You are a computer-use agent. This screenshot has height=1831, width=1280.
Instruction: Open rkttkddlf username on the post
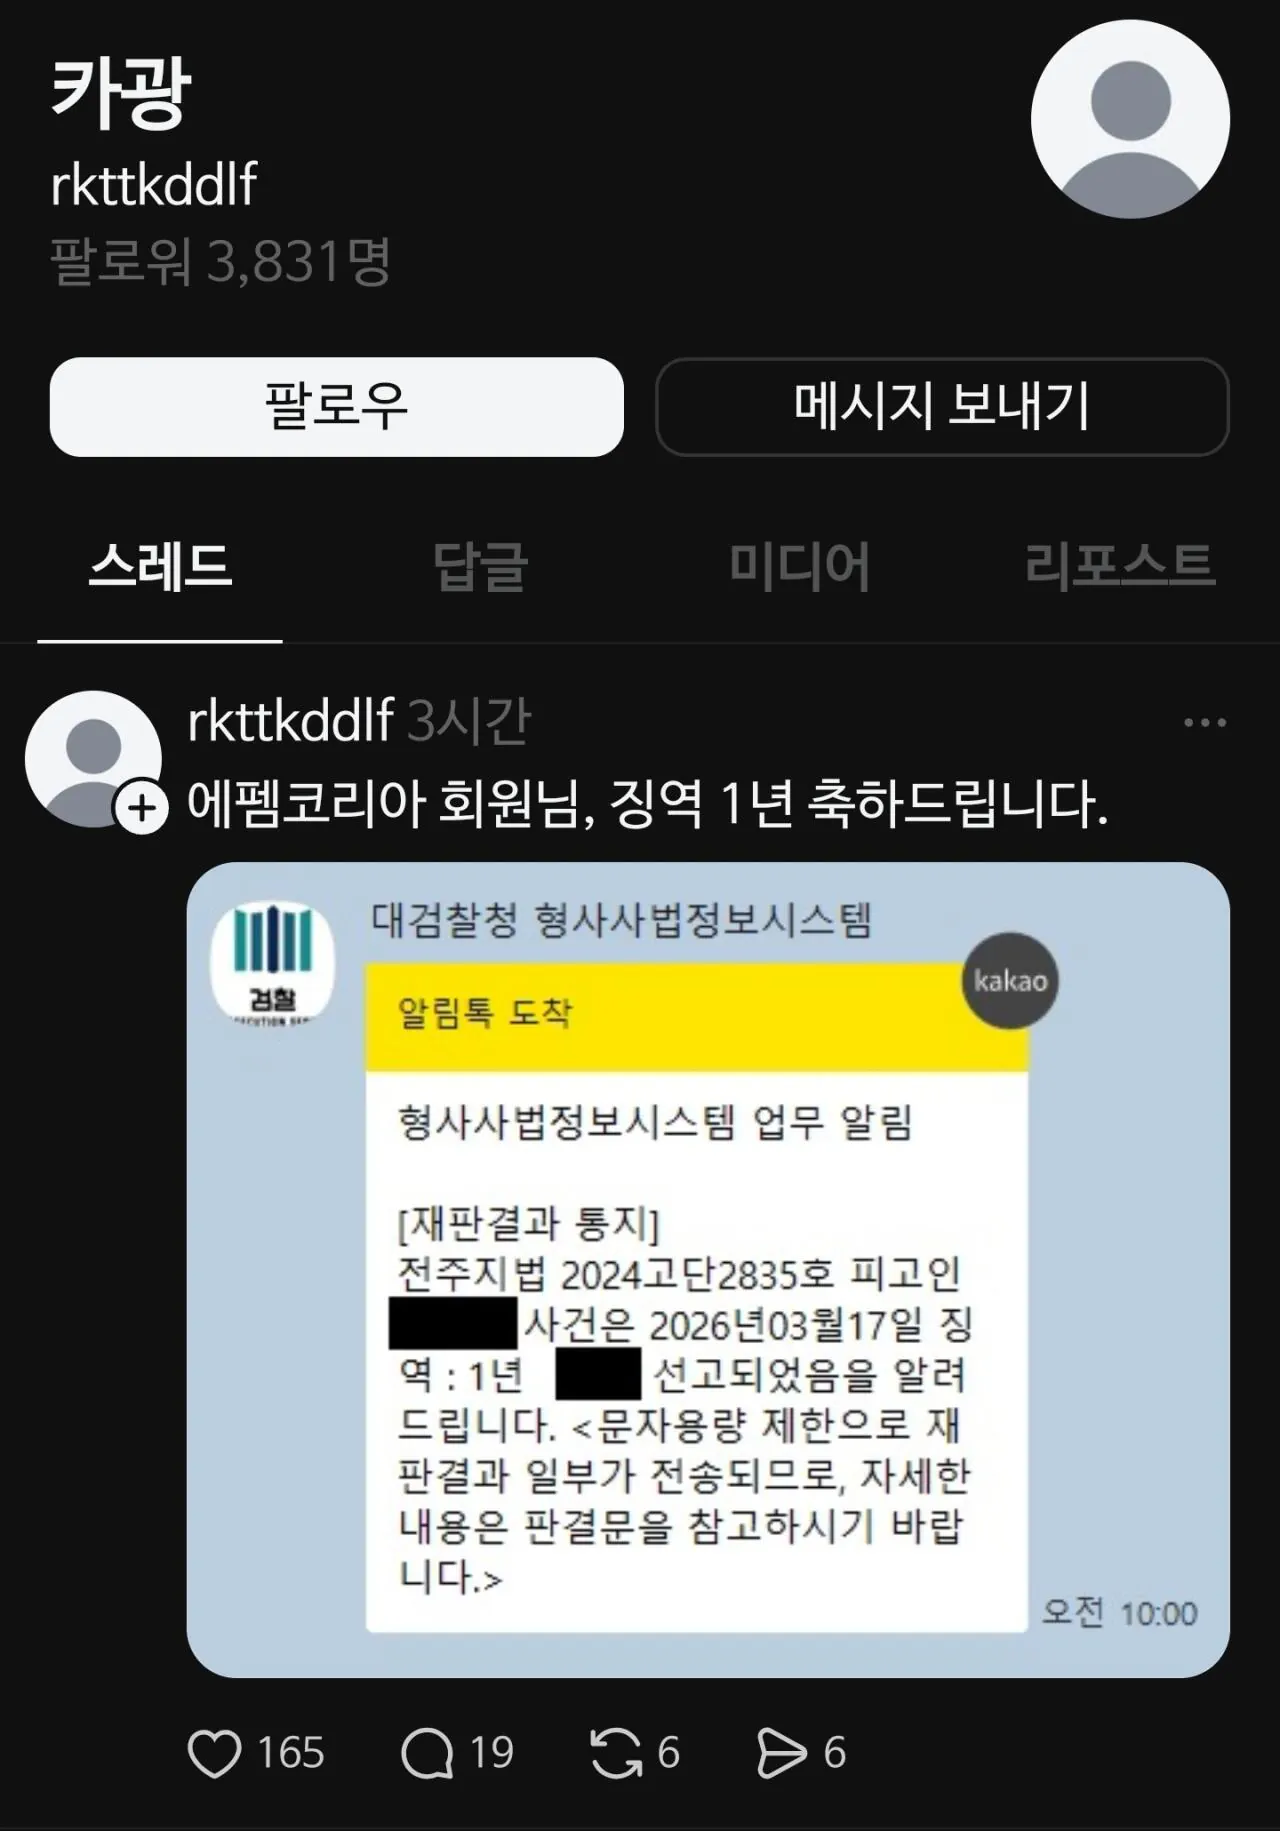(290, 720)
